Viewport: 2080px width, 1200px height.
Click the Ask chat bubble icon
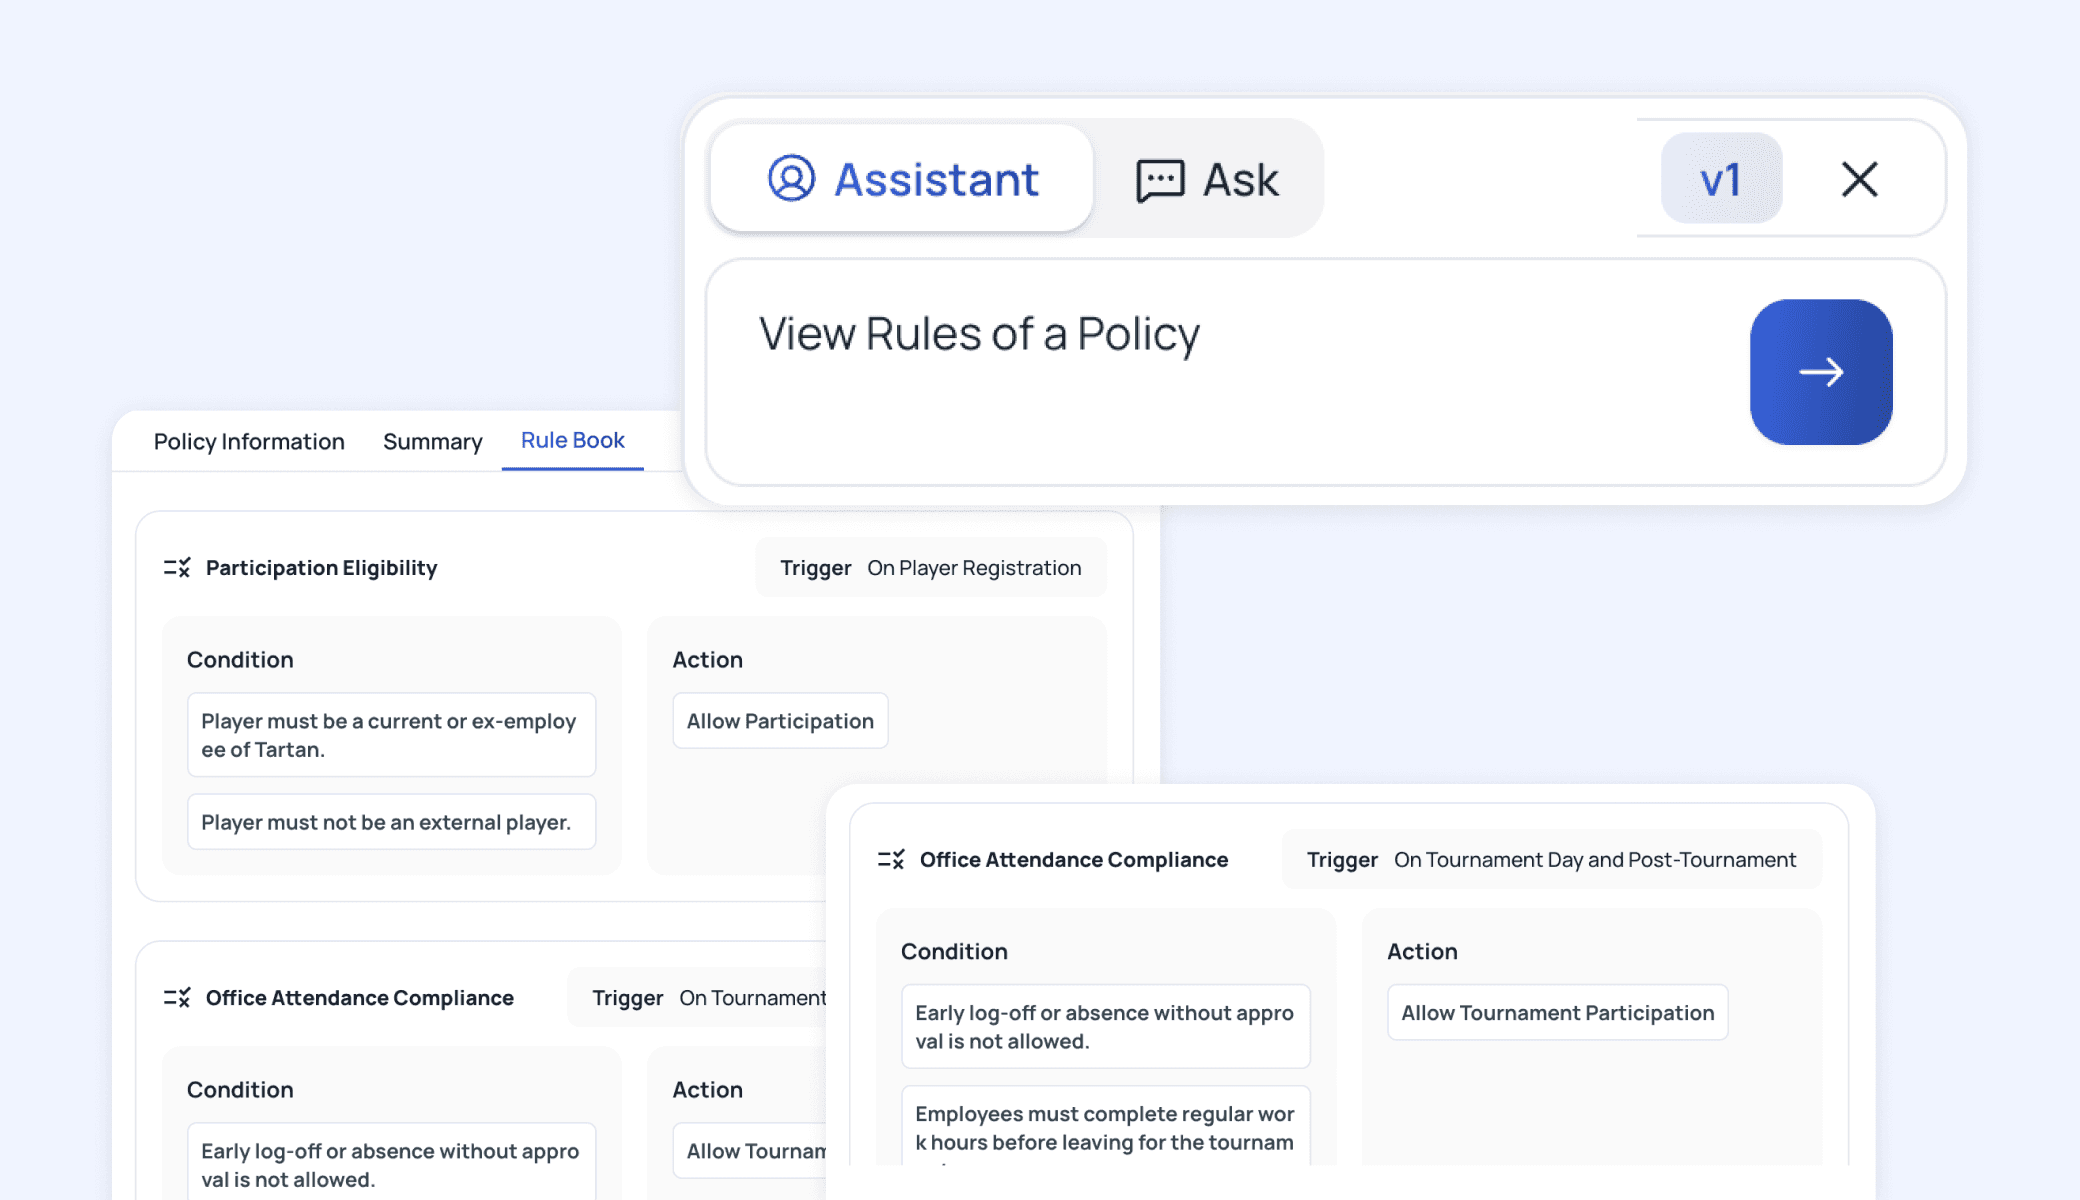(x=1160, y=181)
